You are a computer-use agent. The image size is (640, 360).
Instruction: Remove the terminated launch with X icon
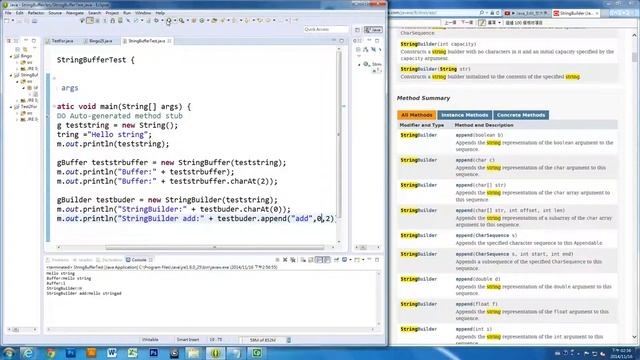coord(285,260)
